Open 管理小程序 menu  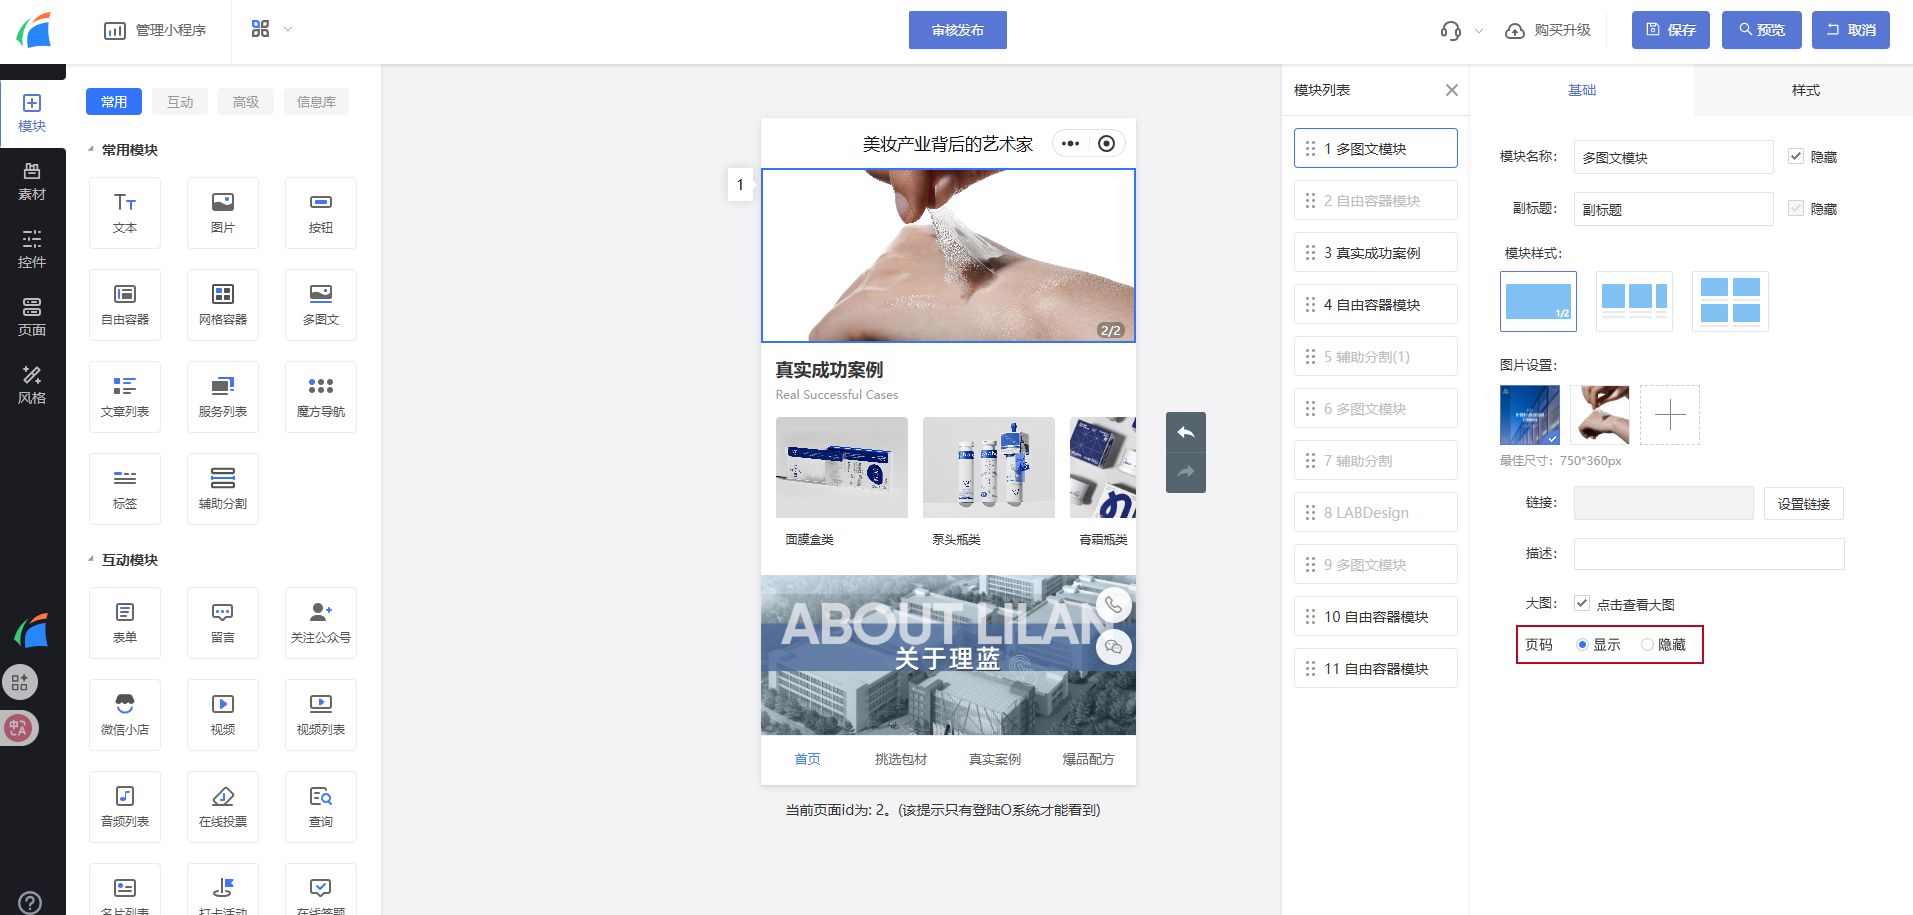[x=155, y=30]
